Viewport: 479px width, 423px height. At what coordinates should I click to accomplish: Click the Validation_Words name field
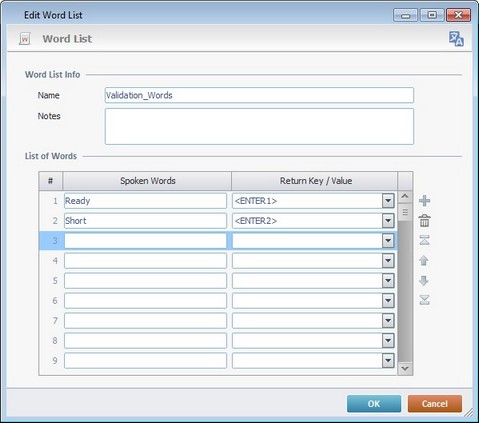point(259,95)
